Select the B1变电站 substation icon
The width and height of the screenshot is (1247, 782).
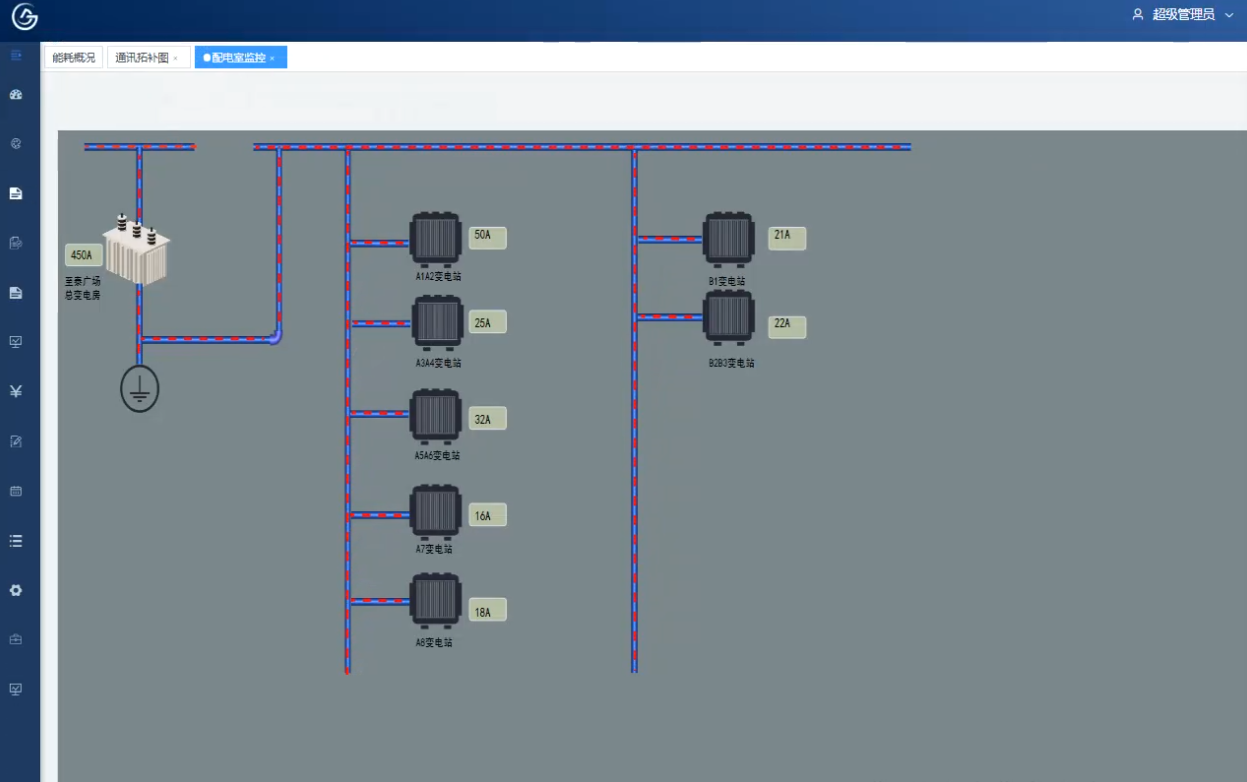[x=728, y=239]
